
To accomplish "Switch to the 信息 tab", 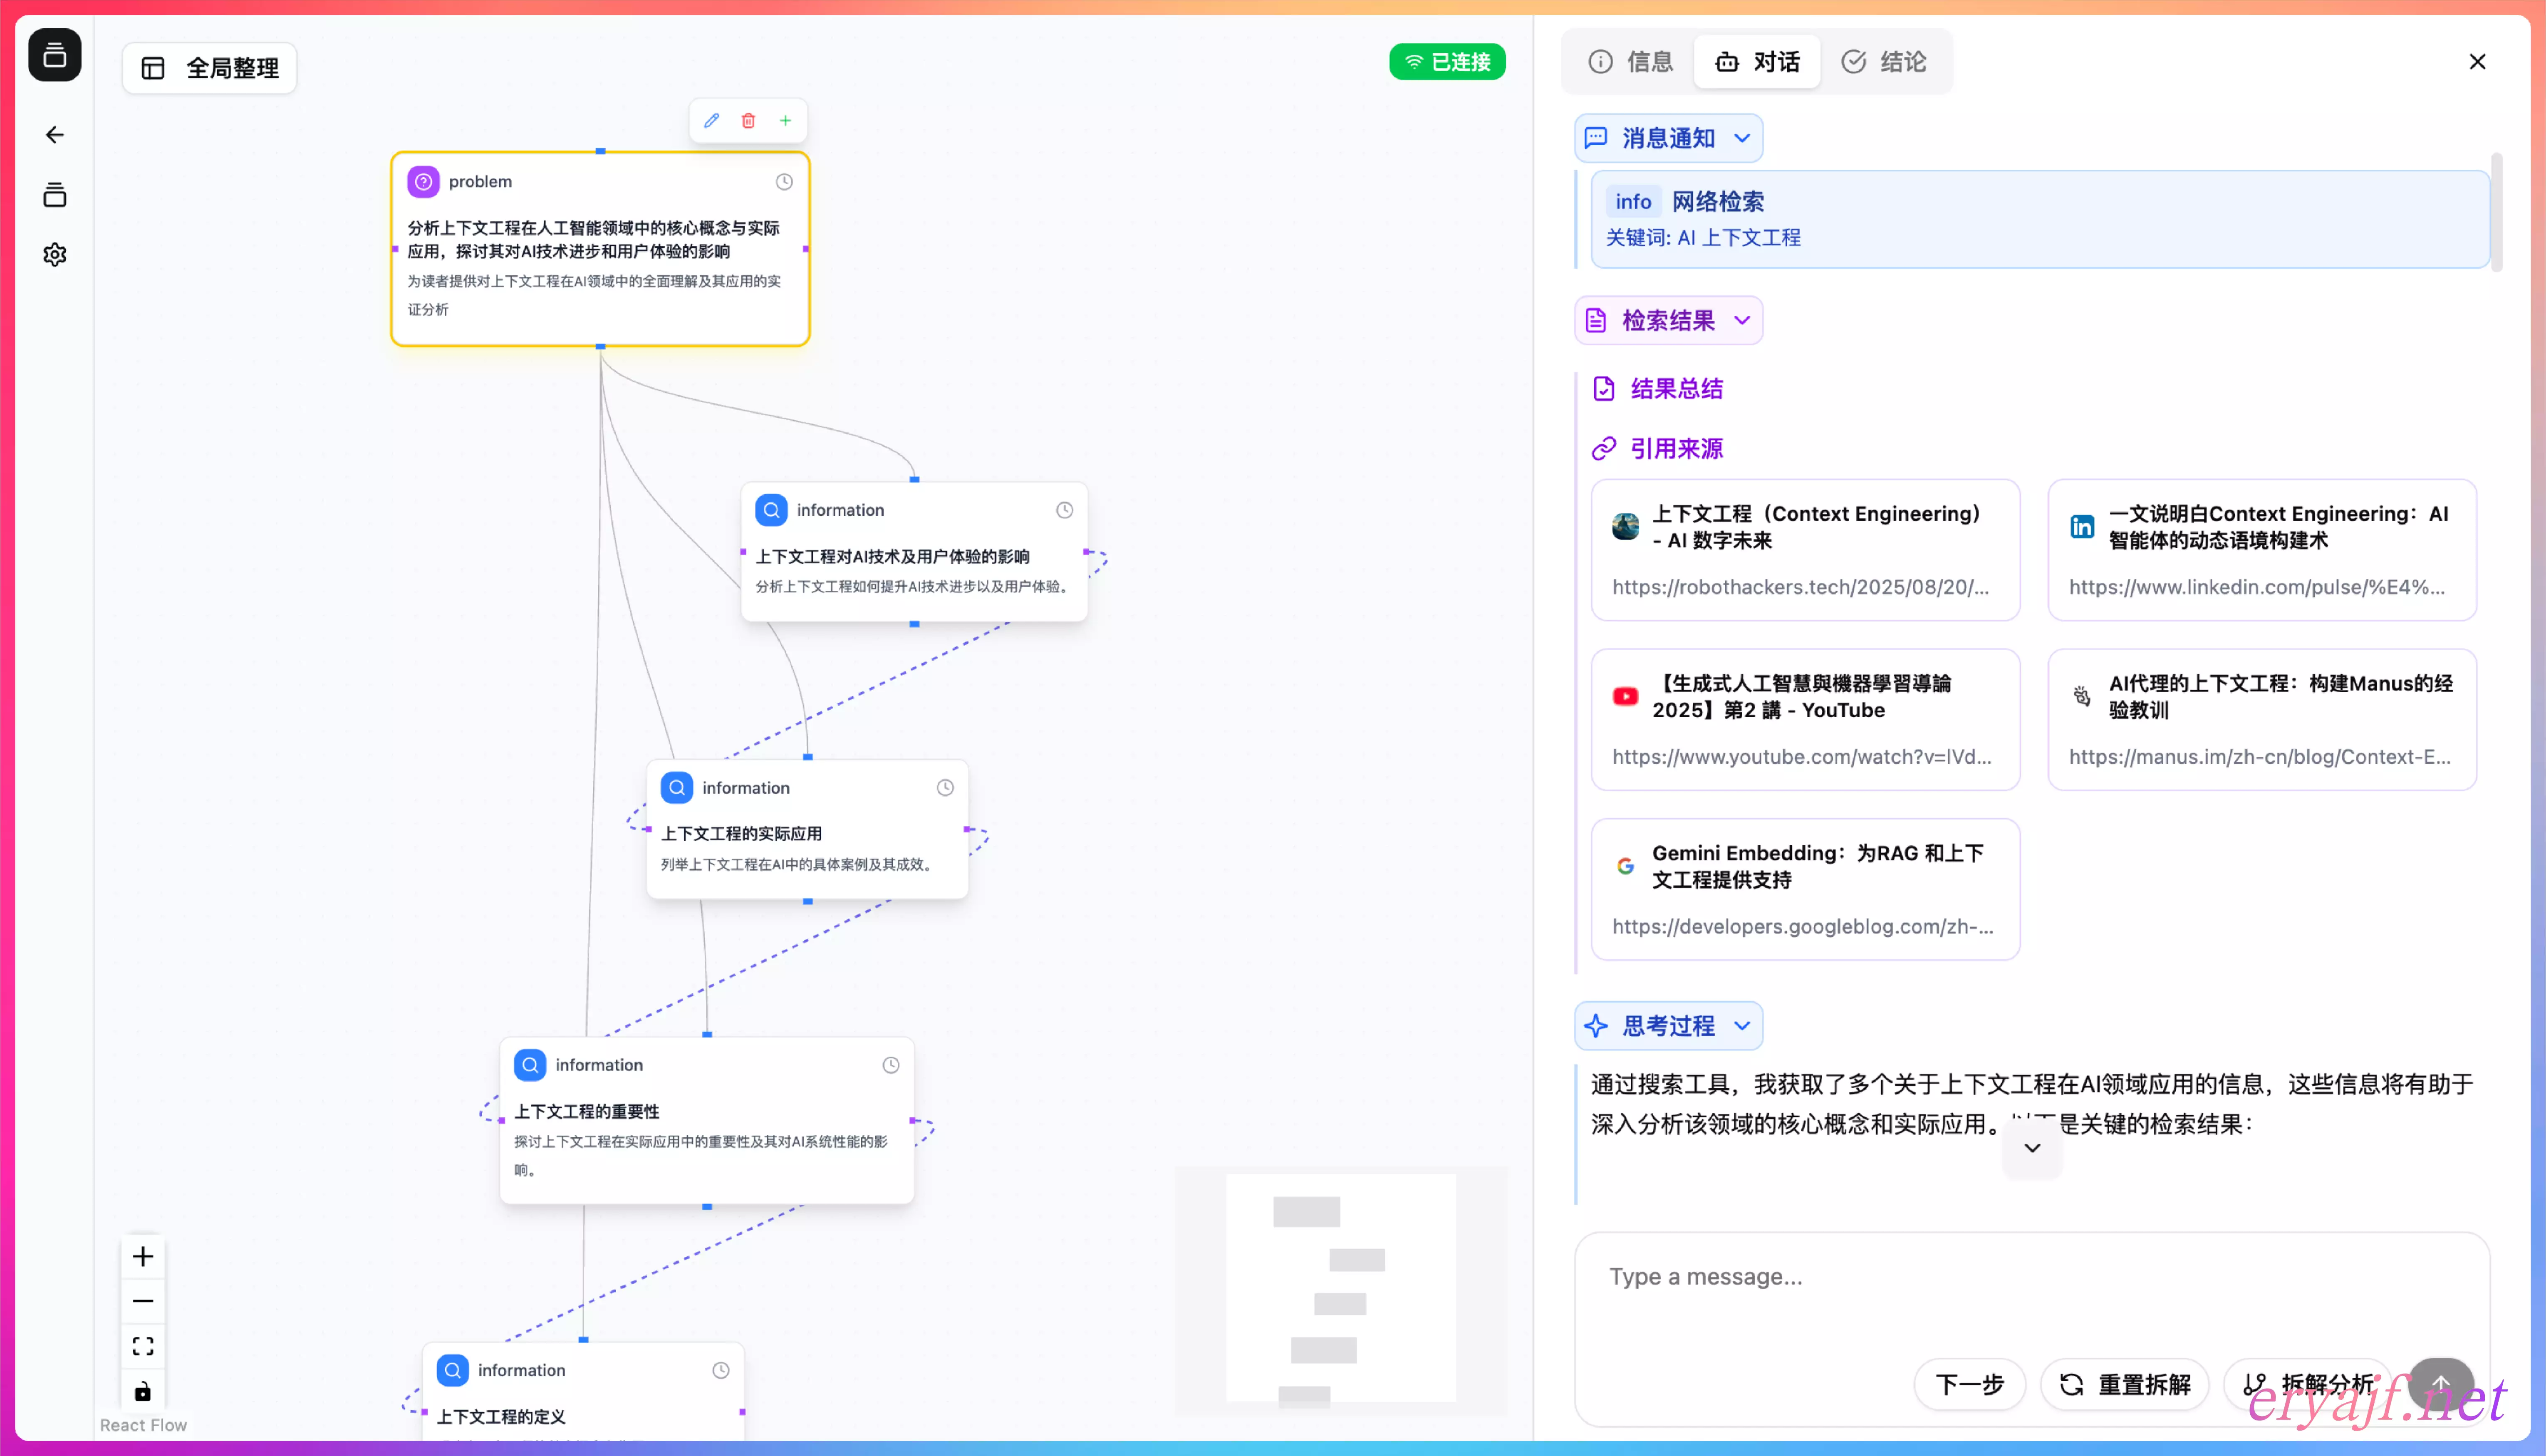I will 1631,62.
